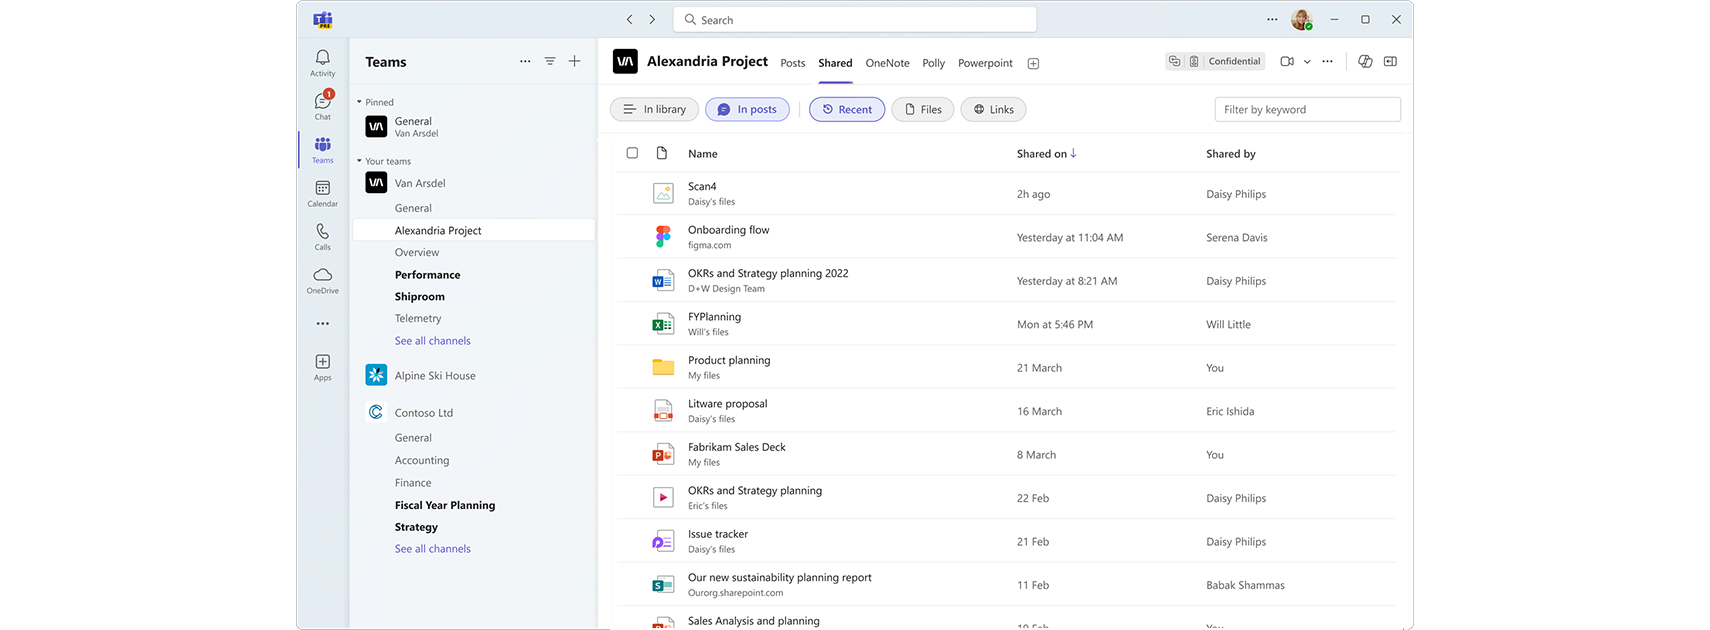Toggle Files filter pill

coord(922,109)
